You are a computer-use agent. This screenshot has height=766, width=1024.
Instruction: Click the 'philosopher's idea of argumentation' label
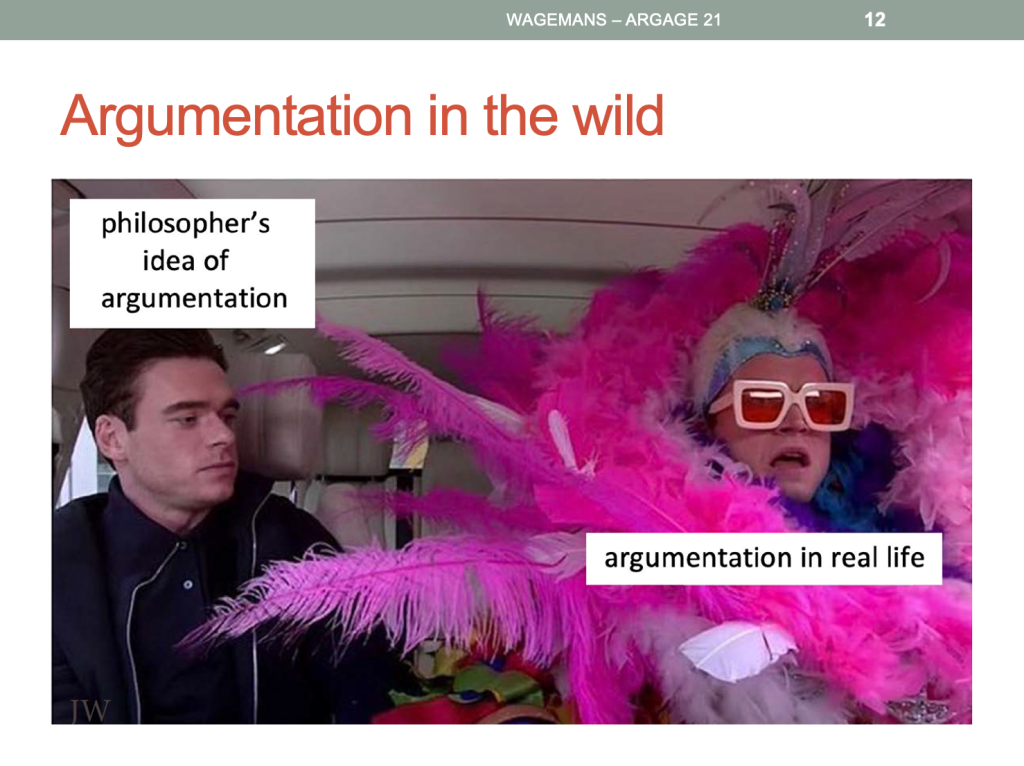tap(193, 262)
